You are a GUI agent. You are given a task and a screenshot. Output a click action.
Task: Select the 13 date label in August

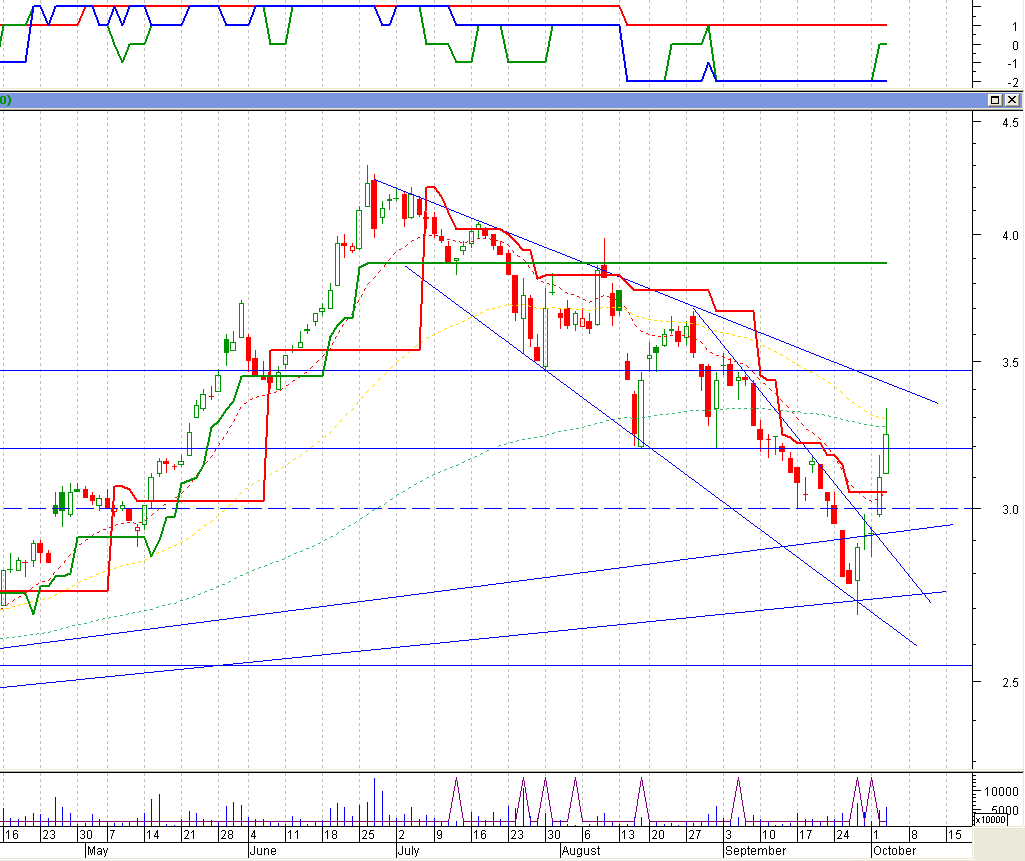tap(628, 835)
